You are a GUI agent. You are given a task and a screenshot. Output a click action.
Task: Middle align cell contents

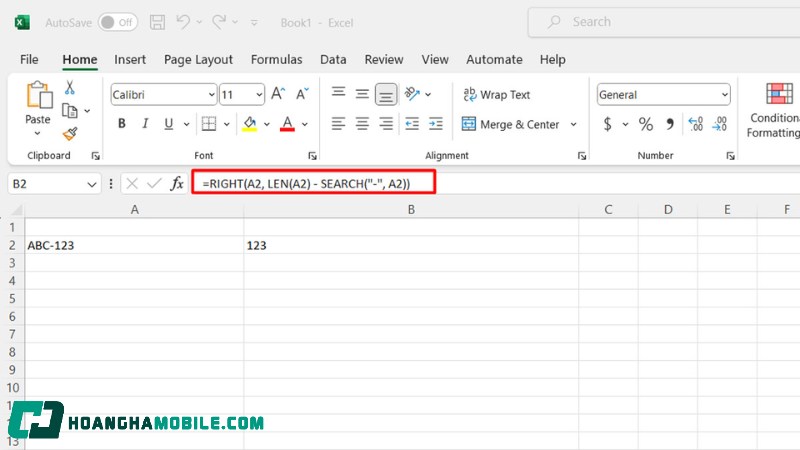[362, 94]
